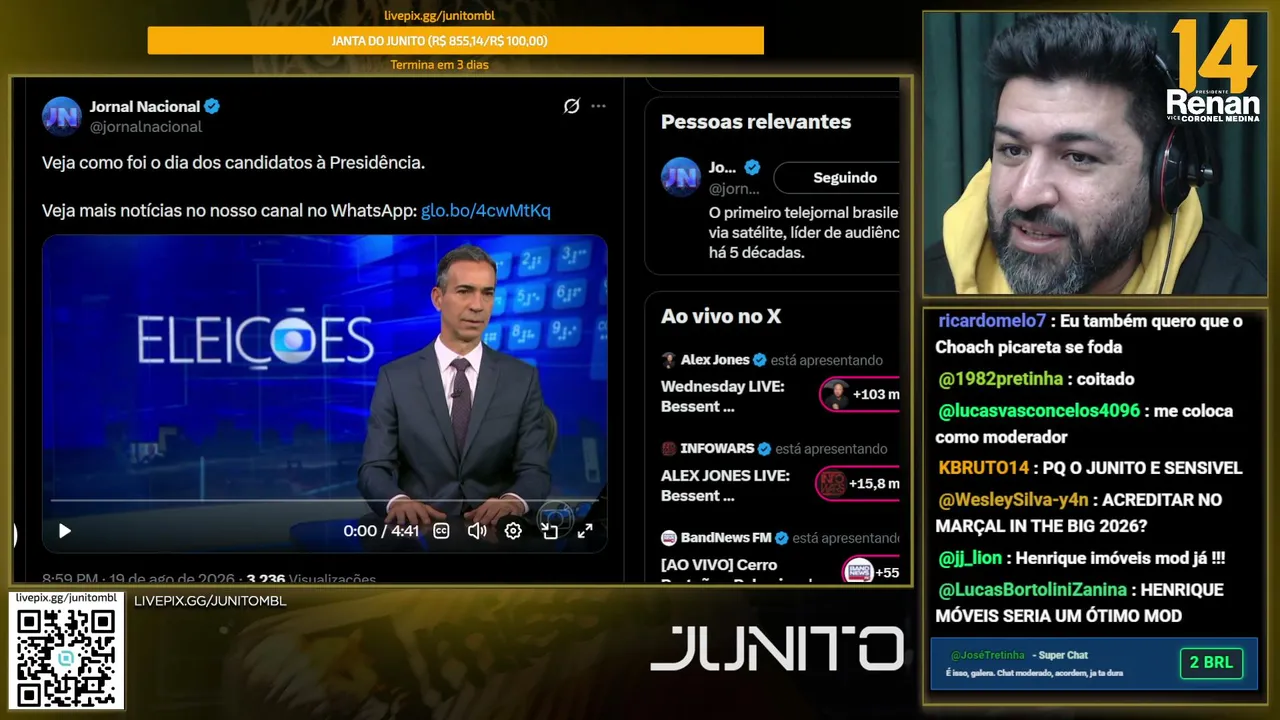
Task: Click the streamer webcam feed
Action: click(x=1094, y=153)
